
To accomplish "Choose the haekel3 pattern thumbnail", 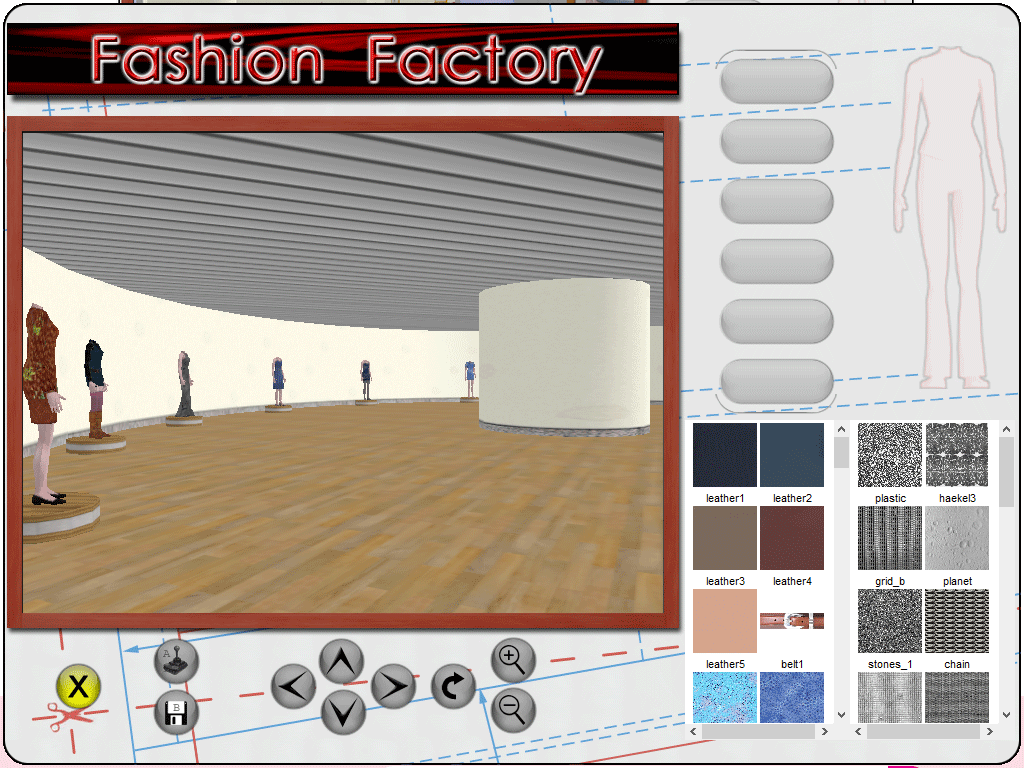I will click(x=957, y=455).
